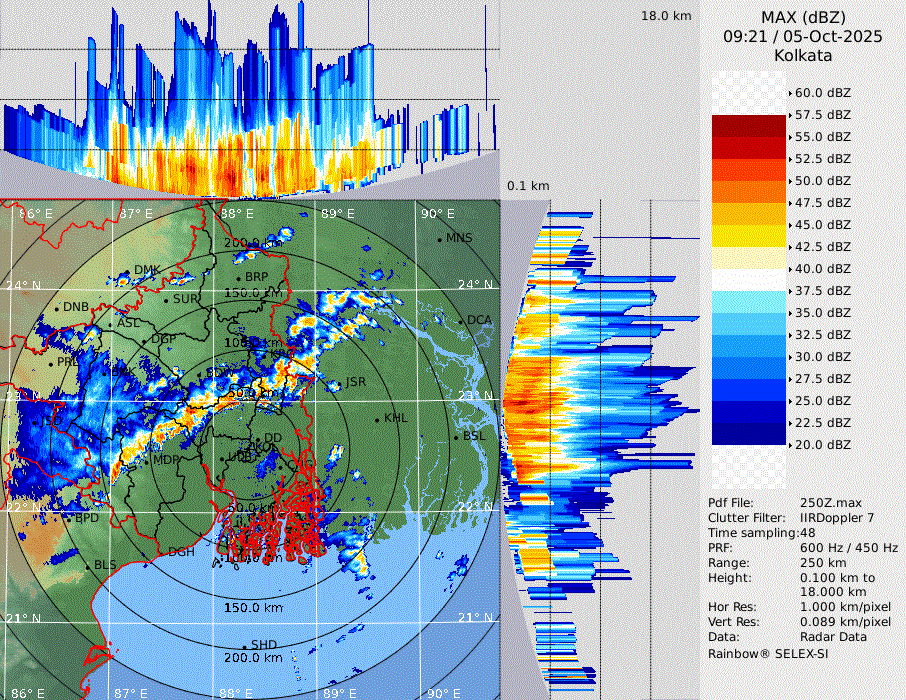Select the bright yellow legend color band
The width and height of the screenshot is (906, 700).
click(x=749, y=236)
